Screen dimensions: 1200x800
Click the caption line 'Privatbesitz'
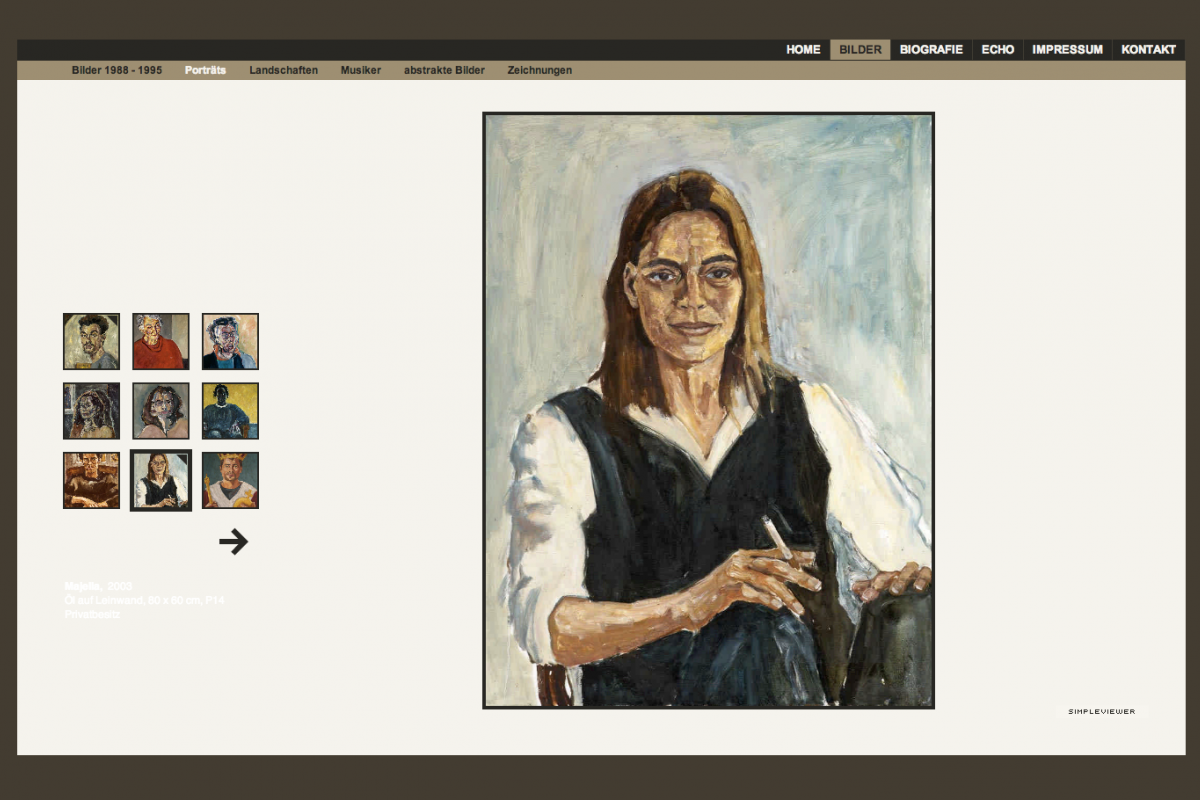[93, 614]
